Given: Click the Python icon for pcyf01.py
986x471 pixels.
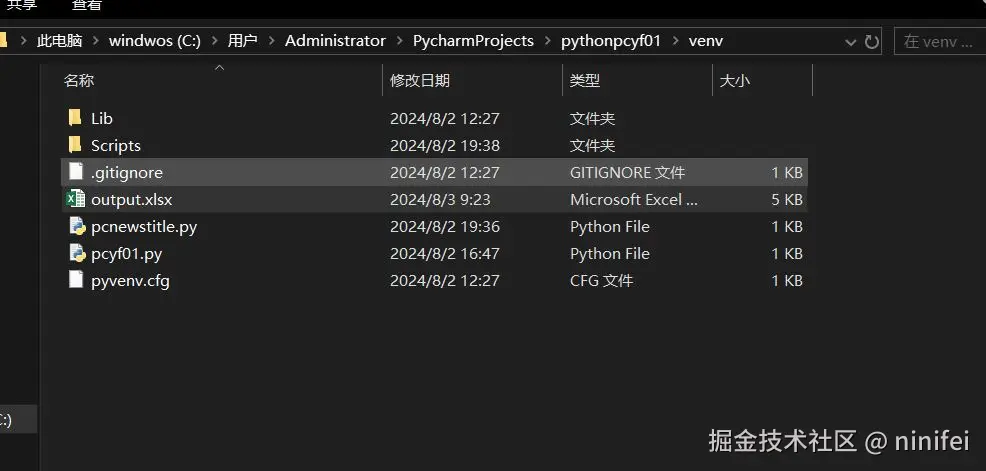Looking at the screenshot, I should click(76, 253).
